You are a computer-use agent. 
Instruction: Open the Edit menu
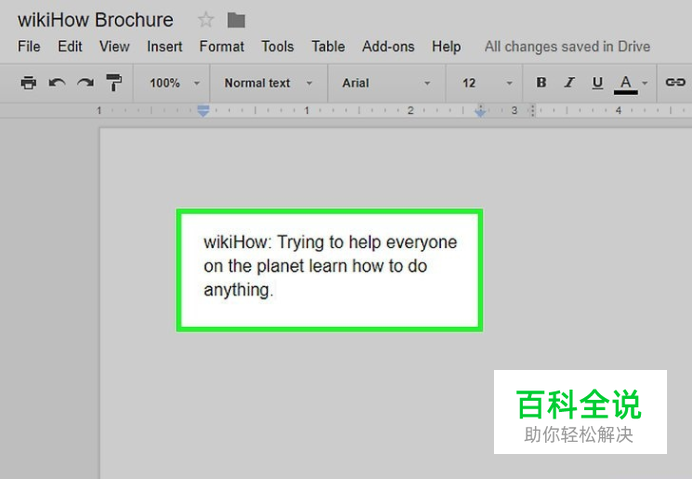tap(70, 46)
